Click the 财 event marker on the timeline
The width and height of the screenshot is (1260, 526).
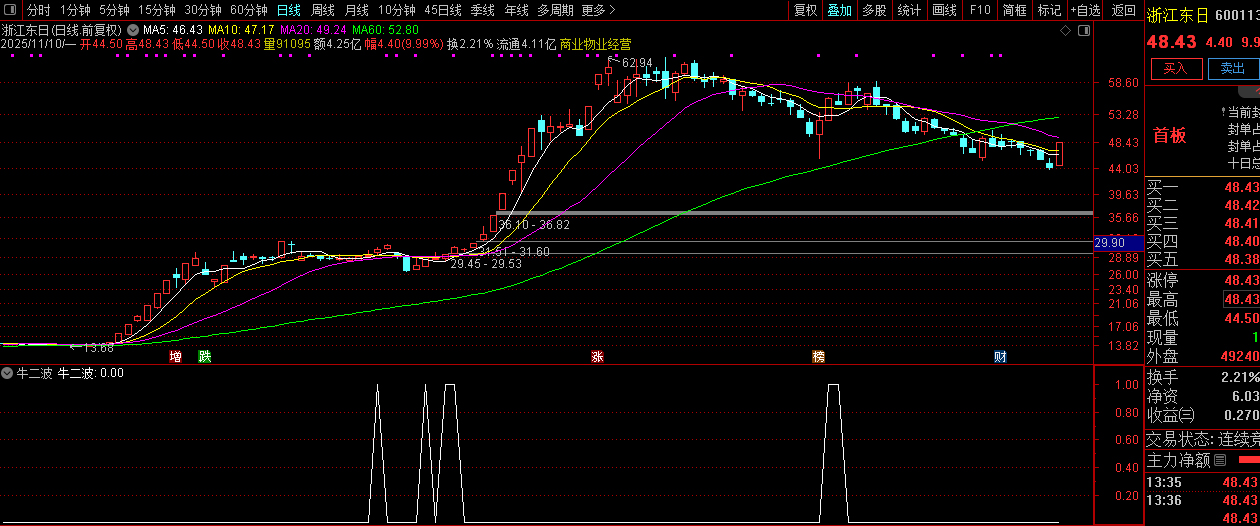pyautogui.click(x=999, y=357)
